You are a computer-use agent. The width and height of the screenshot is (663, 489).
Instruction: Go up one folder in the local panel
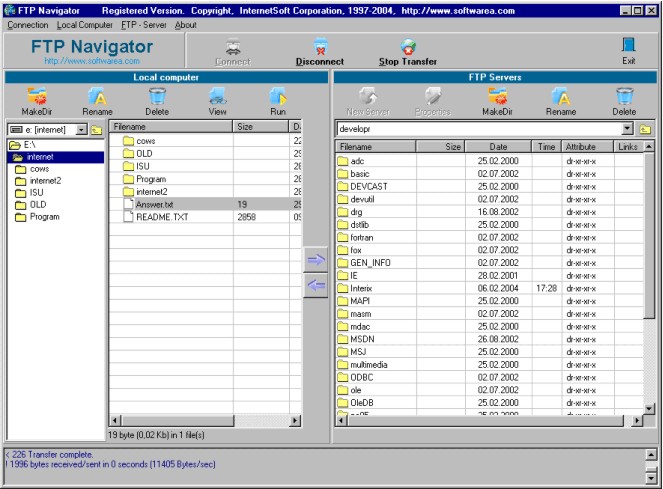click(96, 130)
